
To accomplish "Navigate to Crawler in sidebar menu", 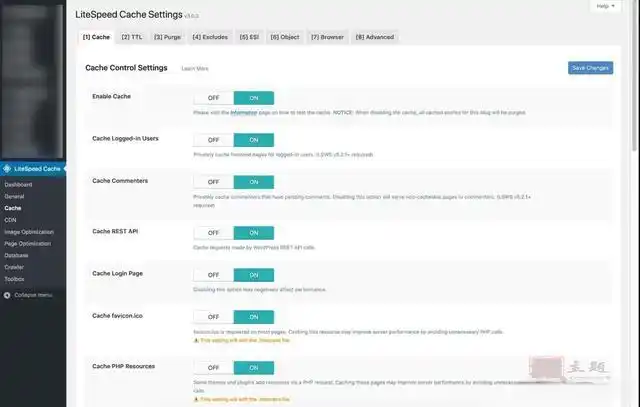I will point(16,267).
